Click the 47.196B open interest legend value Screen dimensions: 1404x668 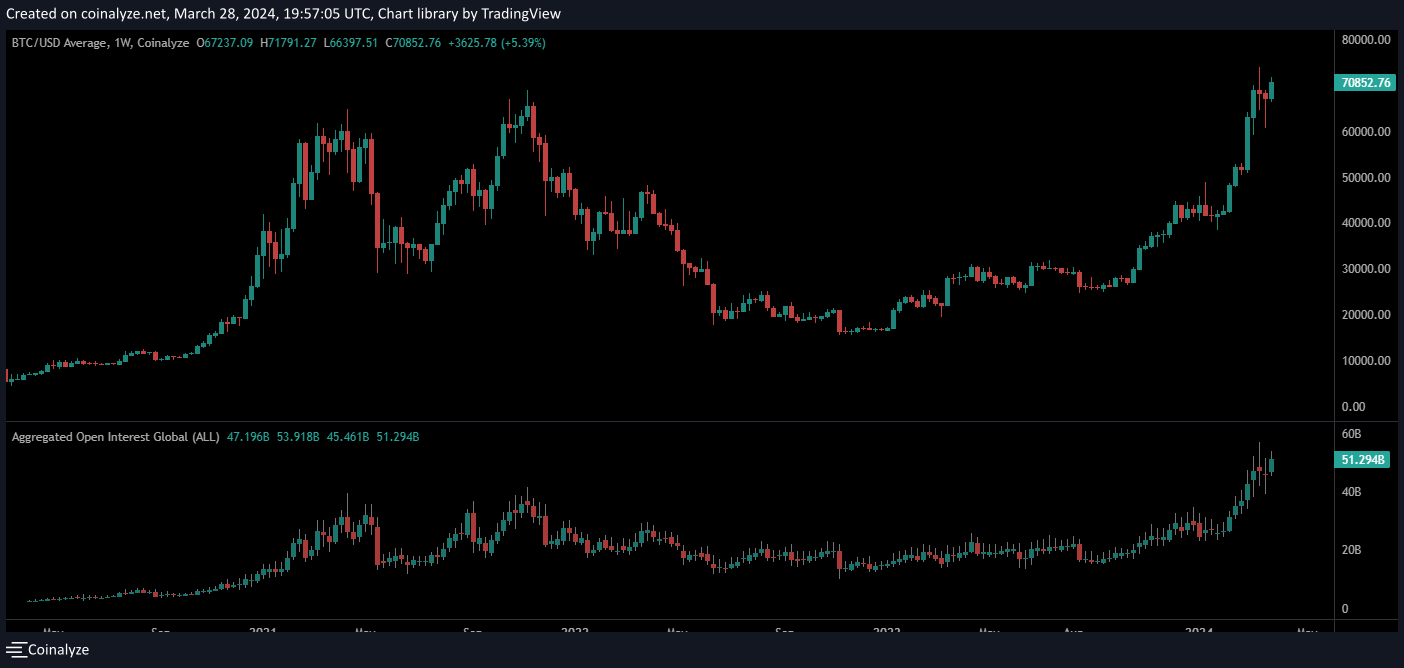250,437
